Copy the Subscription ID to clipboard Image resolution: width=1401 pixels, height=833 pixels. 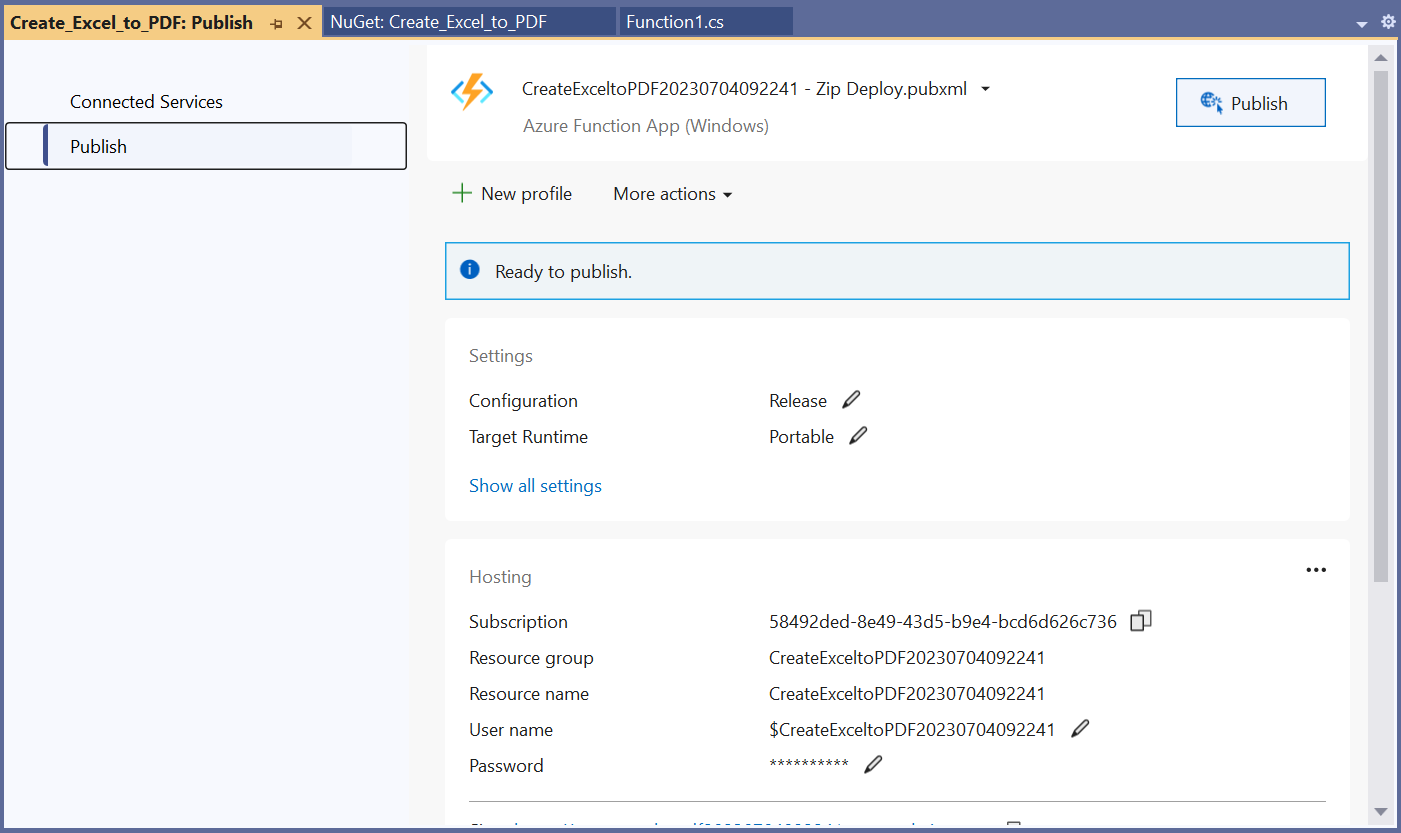pos(1140,621)
